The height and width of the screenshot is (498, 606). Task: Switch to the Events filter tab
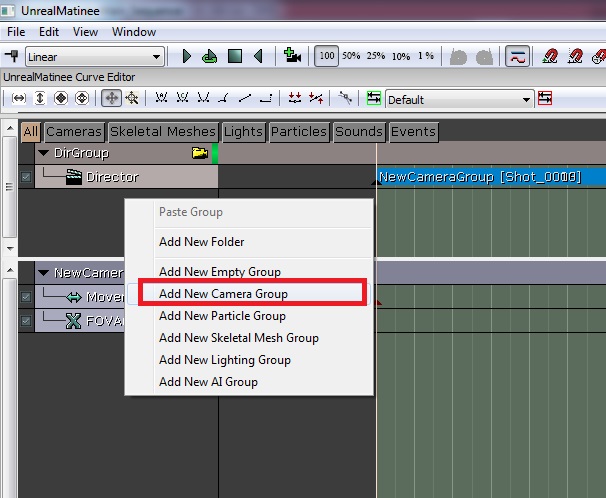(x=414, y=132)
